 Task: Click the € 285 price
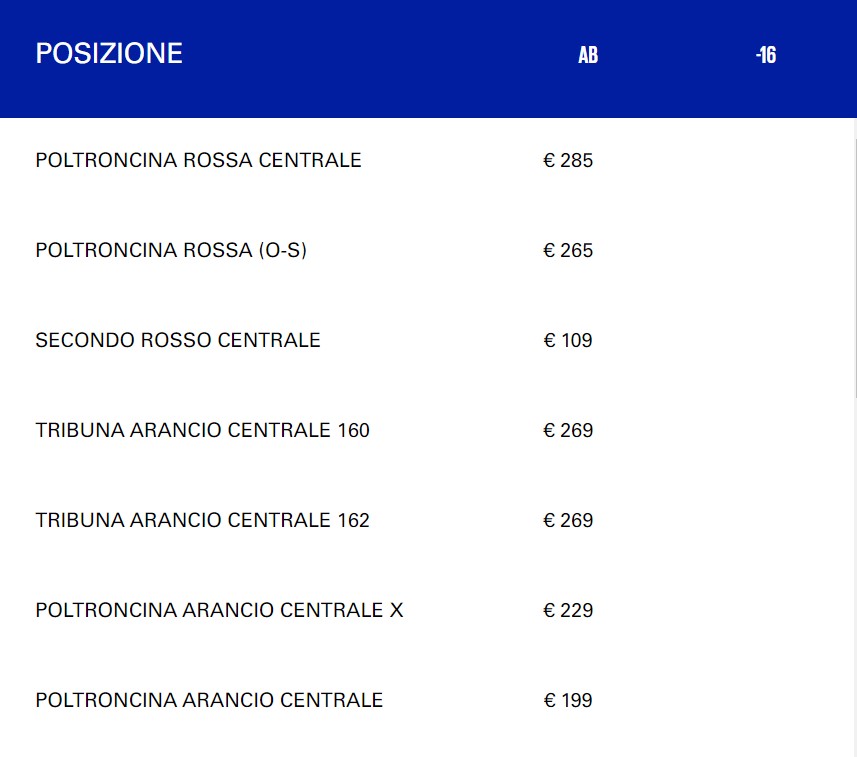pos(568,160)
